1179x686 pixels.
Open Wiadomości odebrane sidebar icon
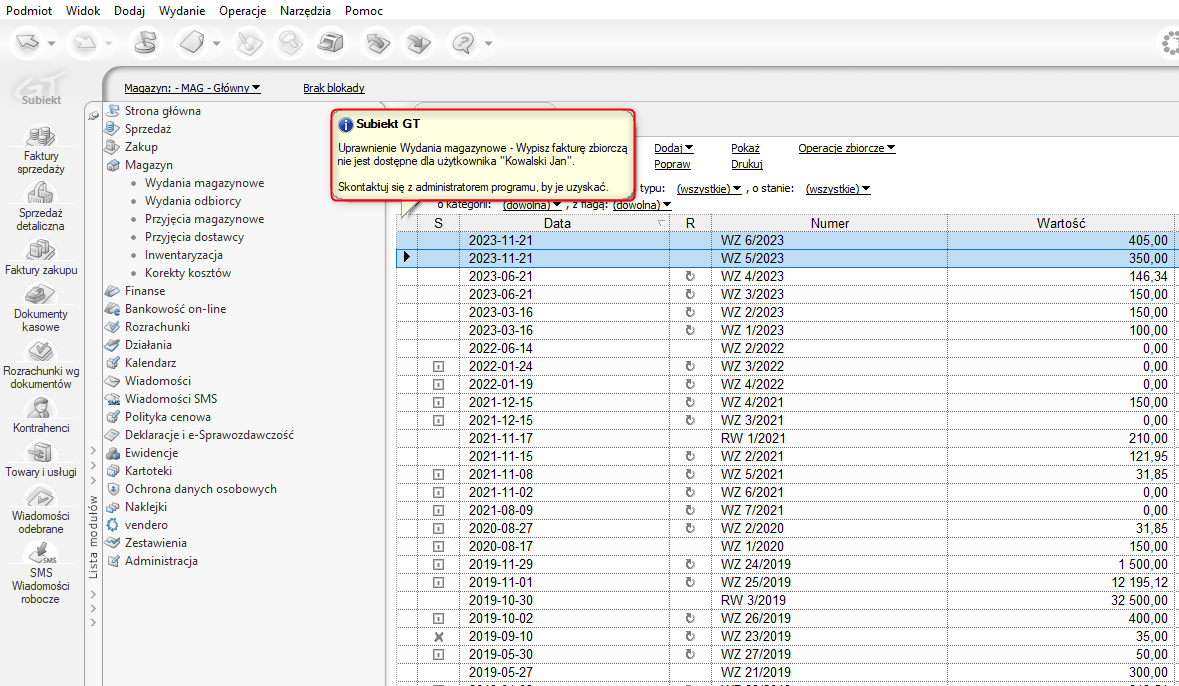pos(41,496)
